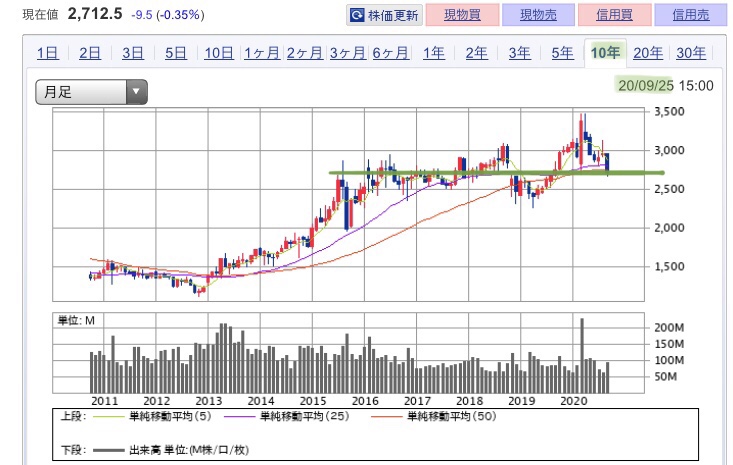The width and height of the screenshot is (733, 465).
Task: Switch to the 6ヶ月 tab
Action: coord(390,54)
